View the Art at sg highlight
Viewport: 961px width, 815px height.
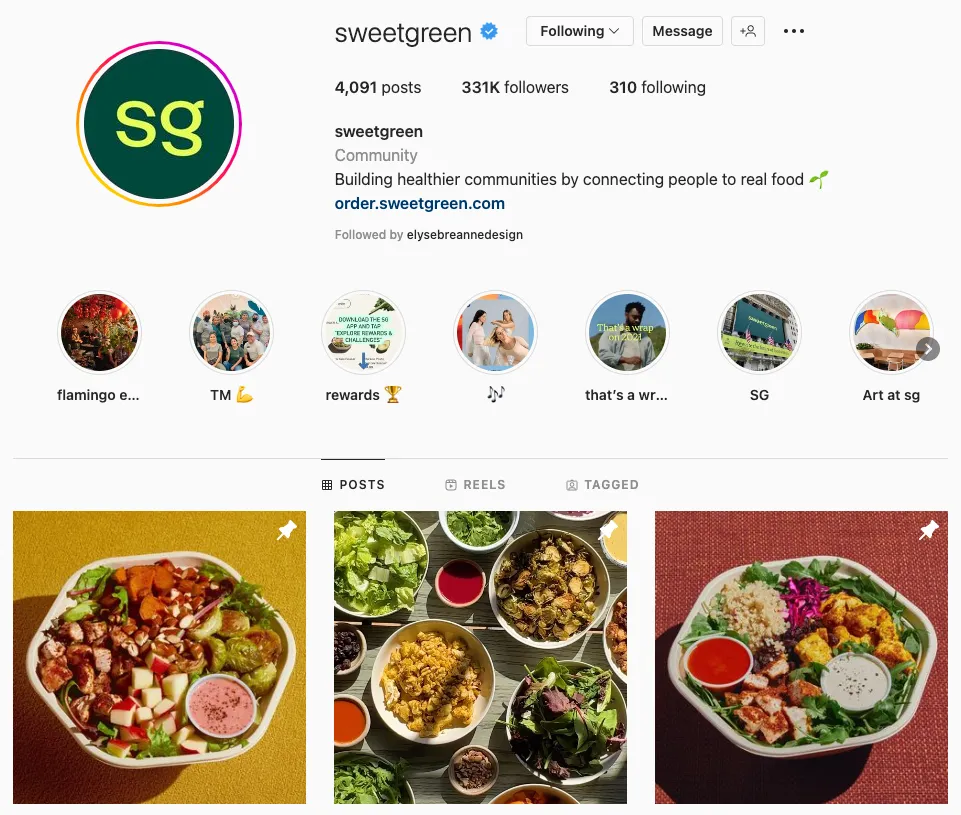click(x=890, y=333)
